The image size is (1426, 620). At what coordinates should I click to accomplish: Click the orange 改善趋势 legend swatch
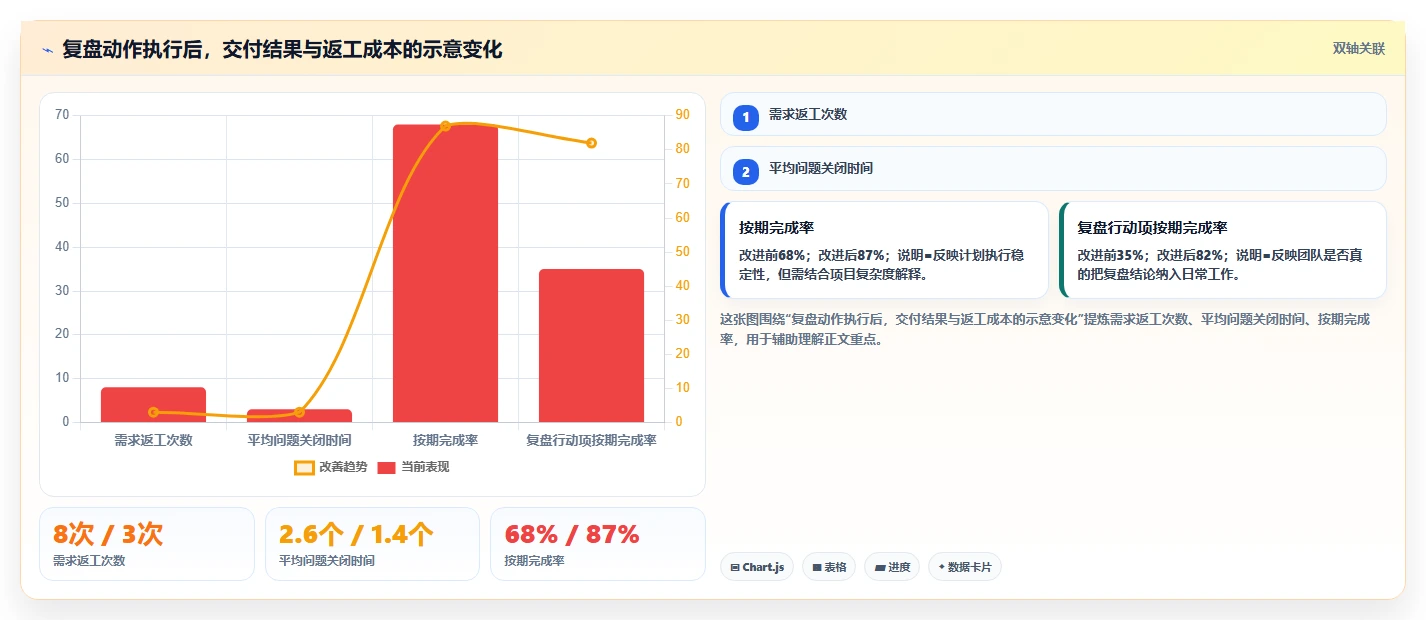304,467
